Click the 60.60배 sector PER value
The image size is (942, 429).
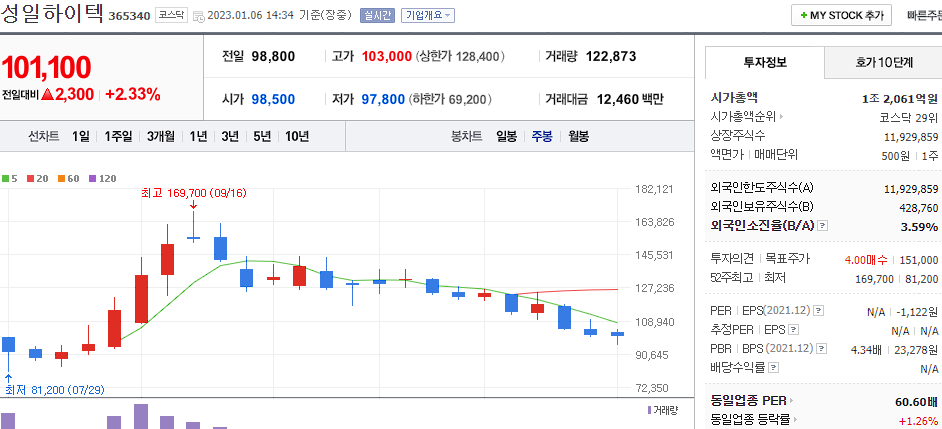pyautogui.click(x=917, y=401)
